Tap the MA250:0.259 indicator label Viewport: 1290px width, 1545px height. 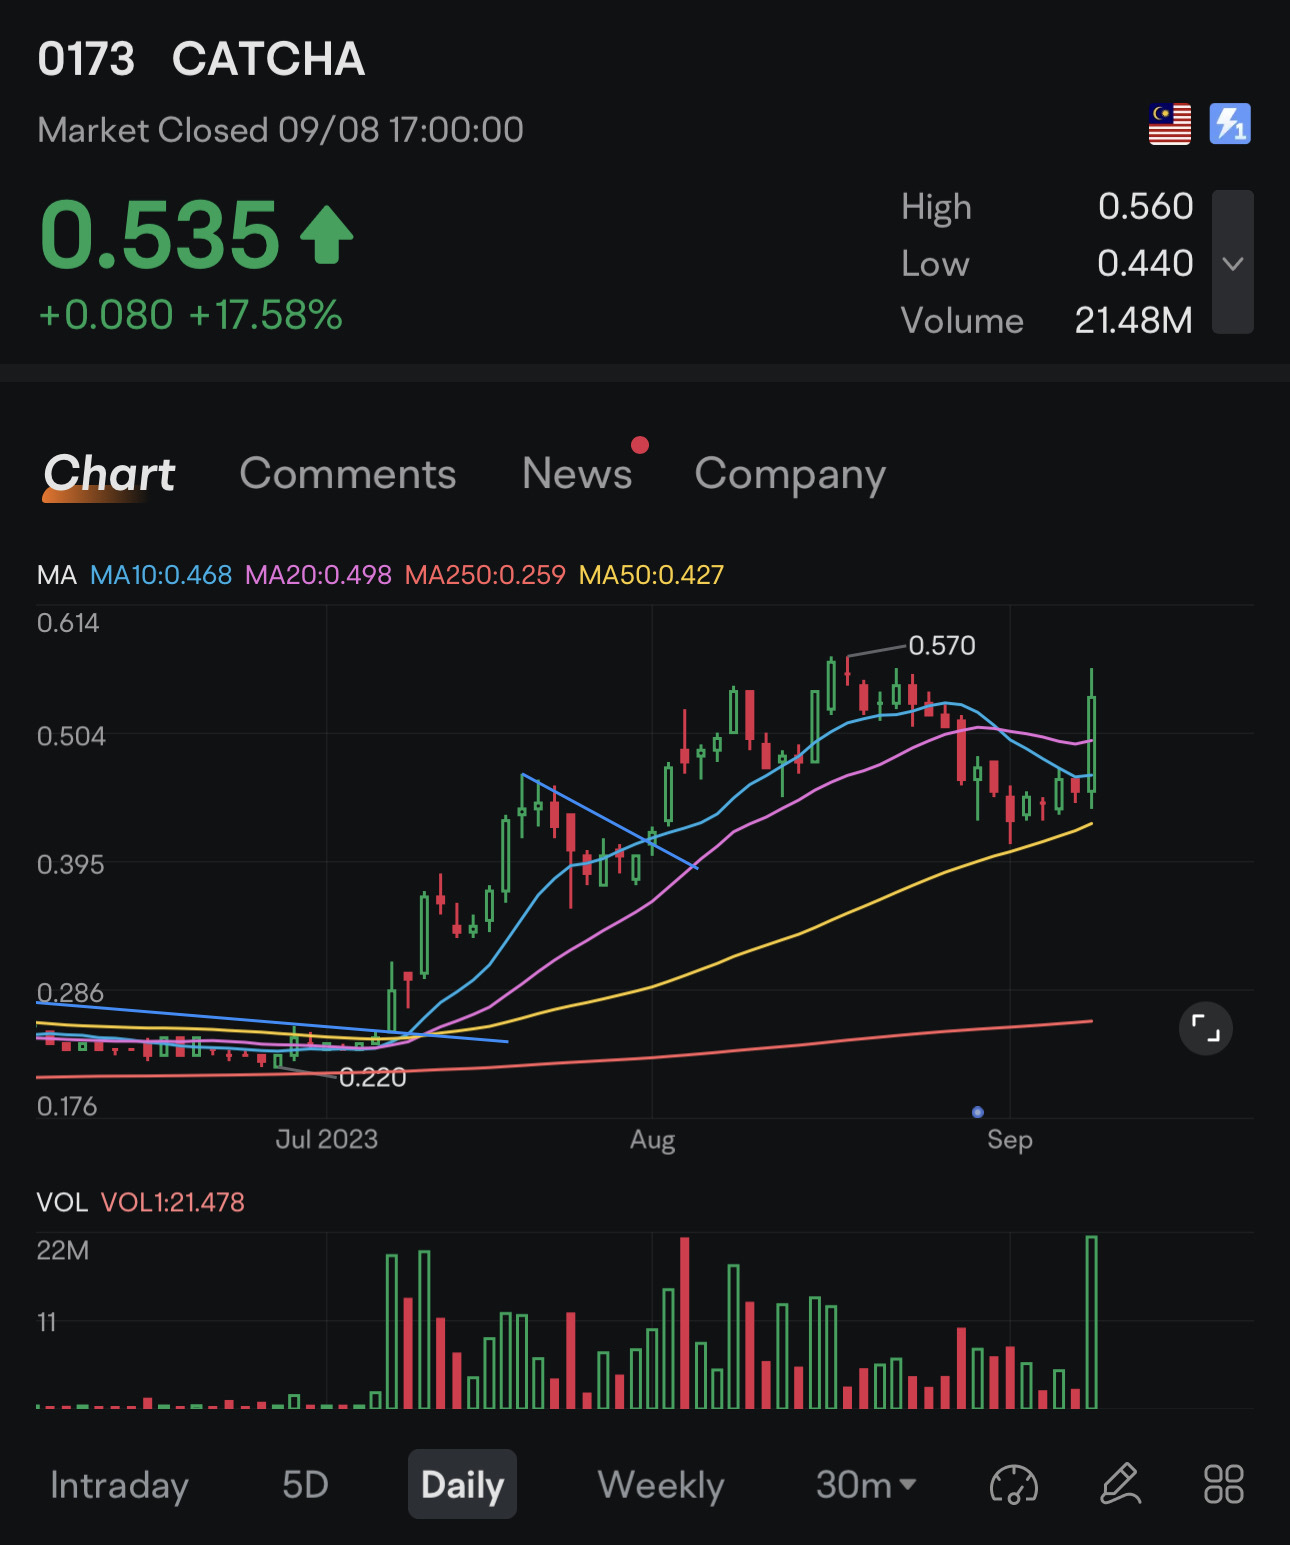point(485,575)
